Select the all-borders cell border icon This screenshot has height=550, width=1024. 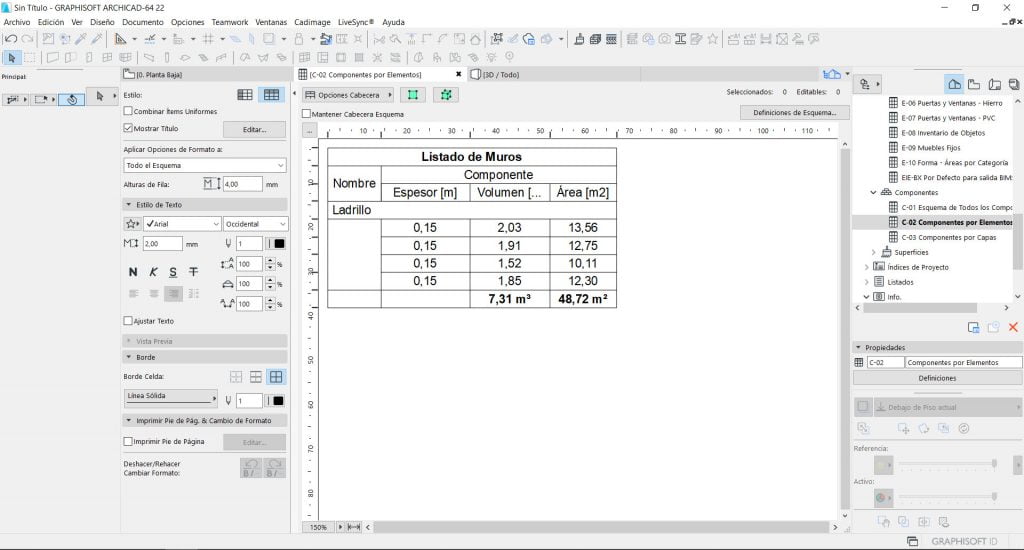(276, 377)
